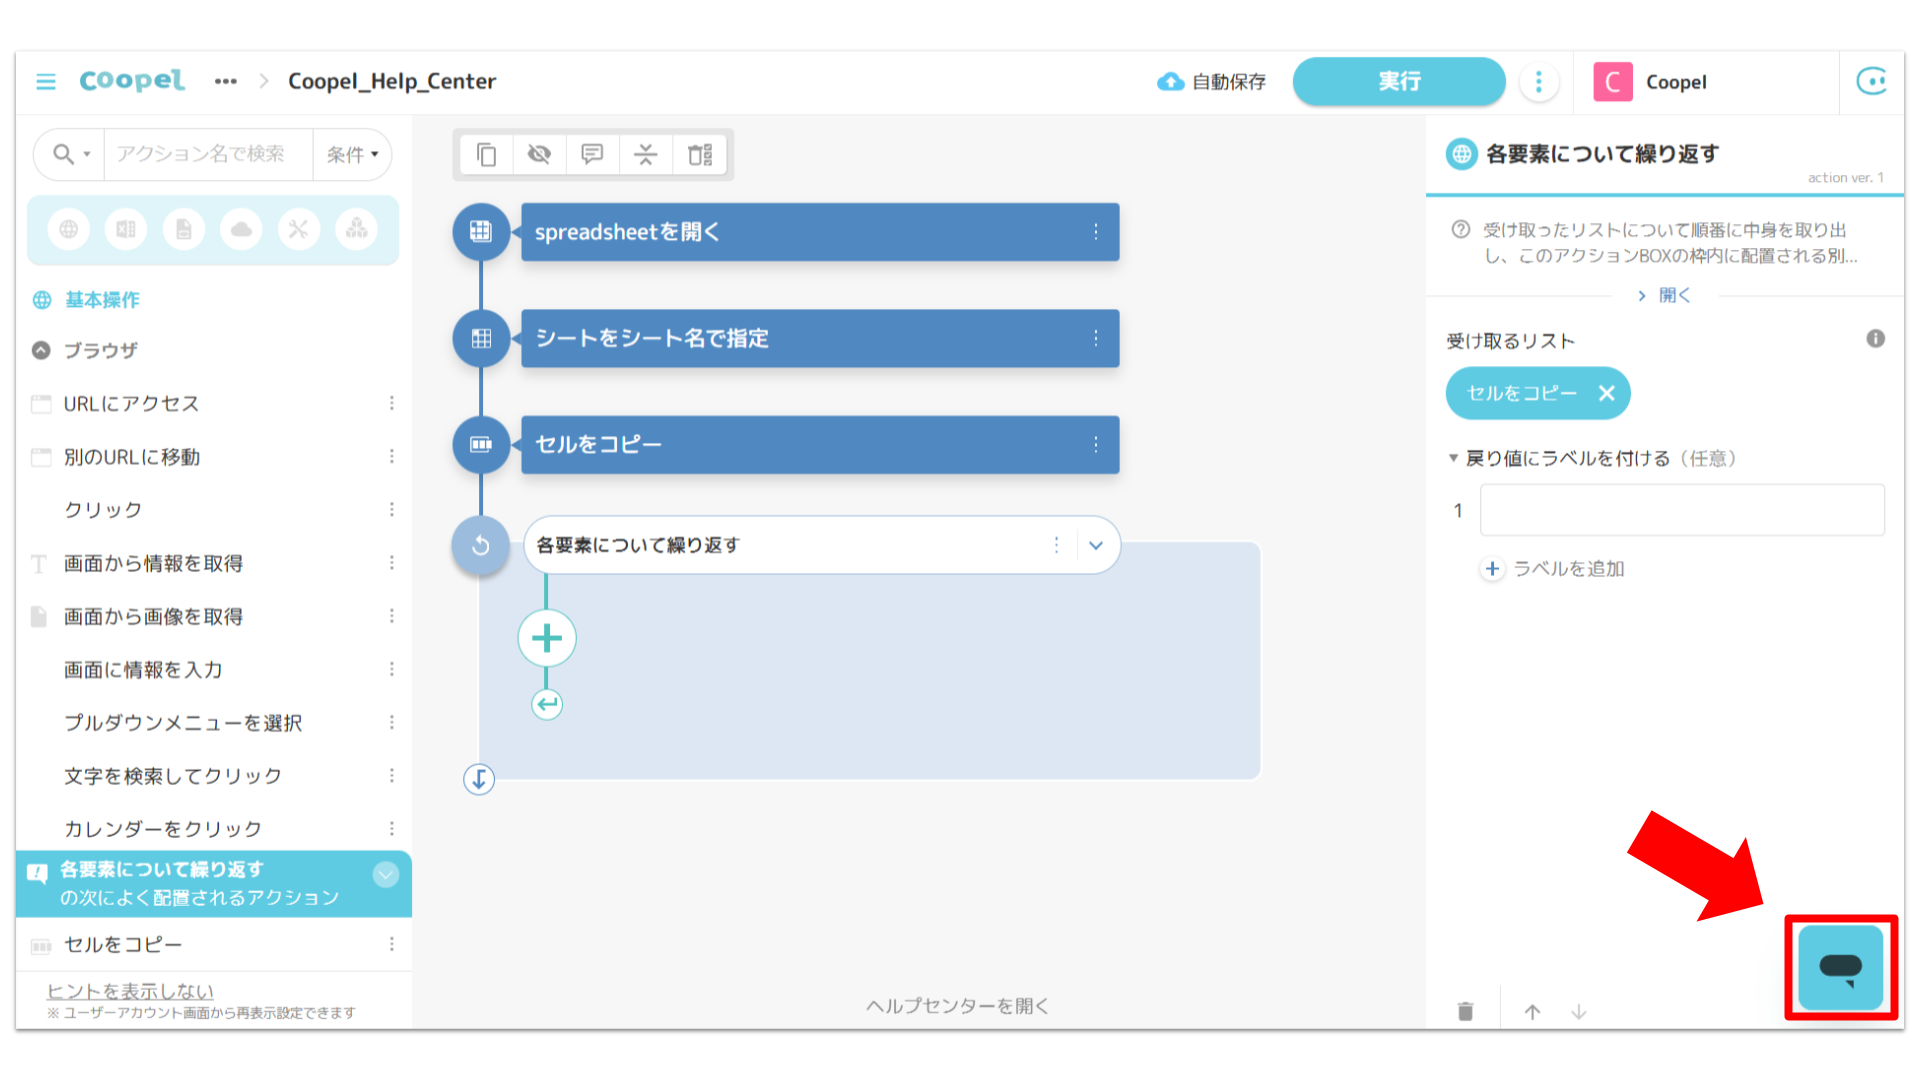Viewport: 1920px width, 1080px height.
Task: Select the 別のURLに移動 action
Action: 132,457
